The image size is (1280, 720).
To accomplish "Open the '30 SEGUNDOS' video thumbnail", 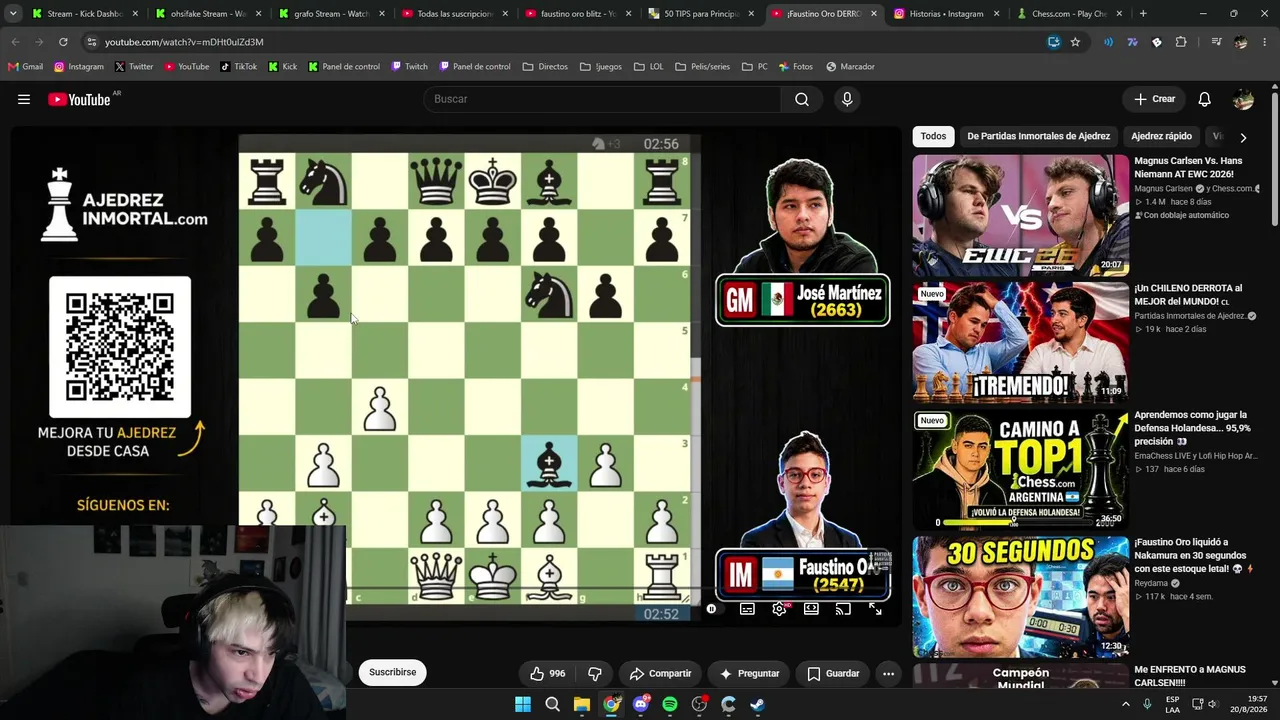I will coord(1020,597).
